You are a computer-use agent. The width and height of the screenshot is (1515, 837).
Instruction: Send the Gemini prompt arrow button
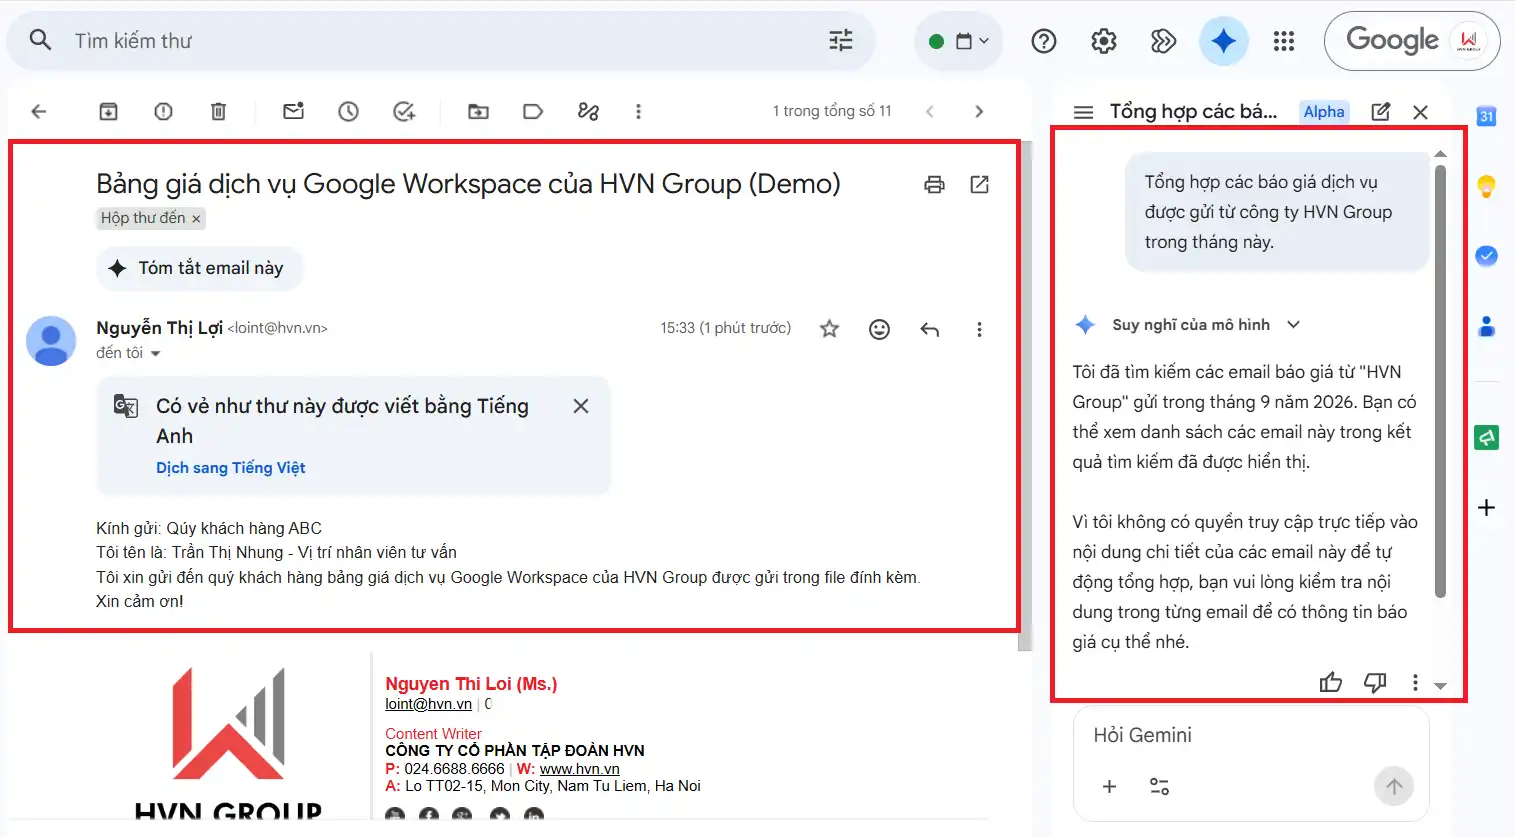click(x=1394, y=786)
